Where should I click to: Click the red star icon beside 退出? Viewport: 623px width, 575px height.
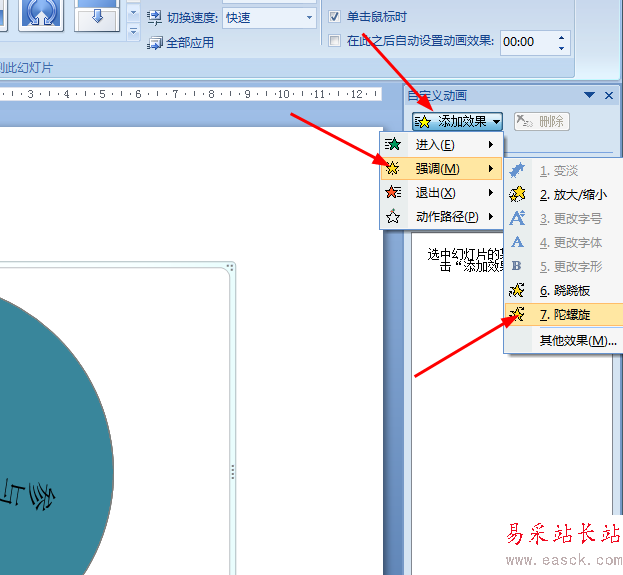(x=393, y=193)
